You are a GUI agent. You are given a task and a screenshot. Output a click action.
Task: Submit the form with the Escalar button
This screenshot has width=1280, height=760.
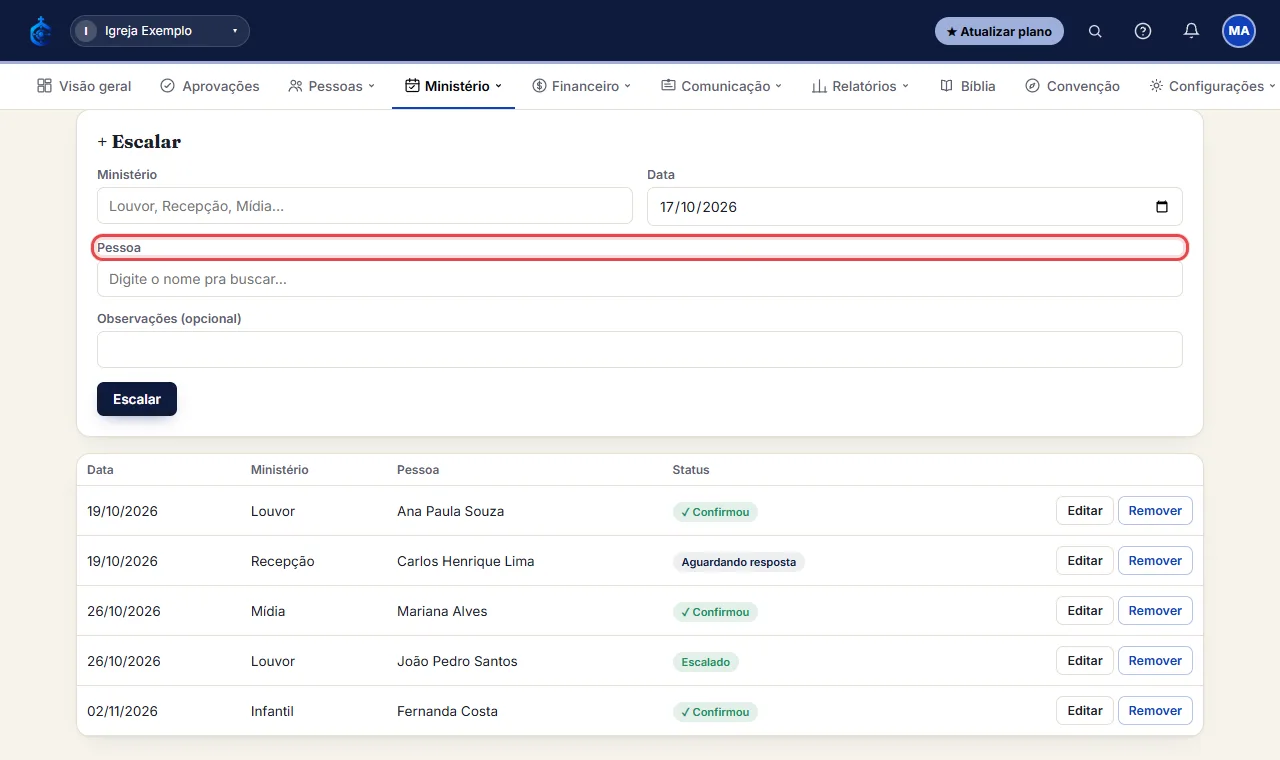tap(137, 399)
